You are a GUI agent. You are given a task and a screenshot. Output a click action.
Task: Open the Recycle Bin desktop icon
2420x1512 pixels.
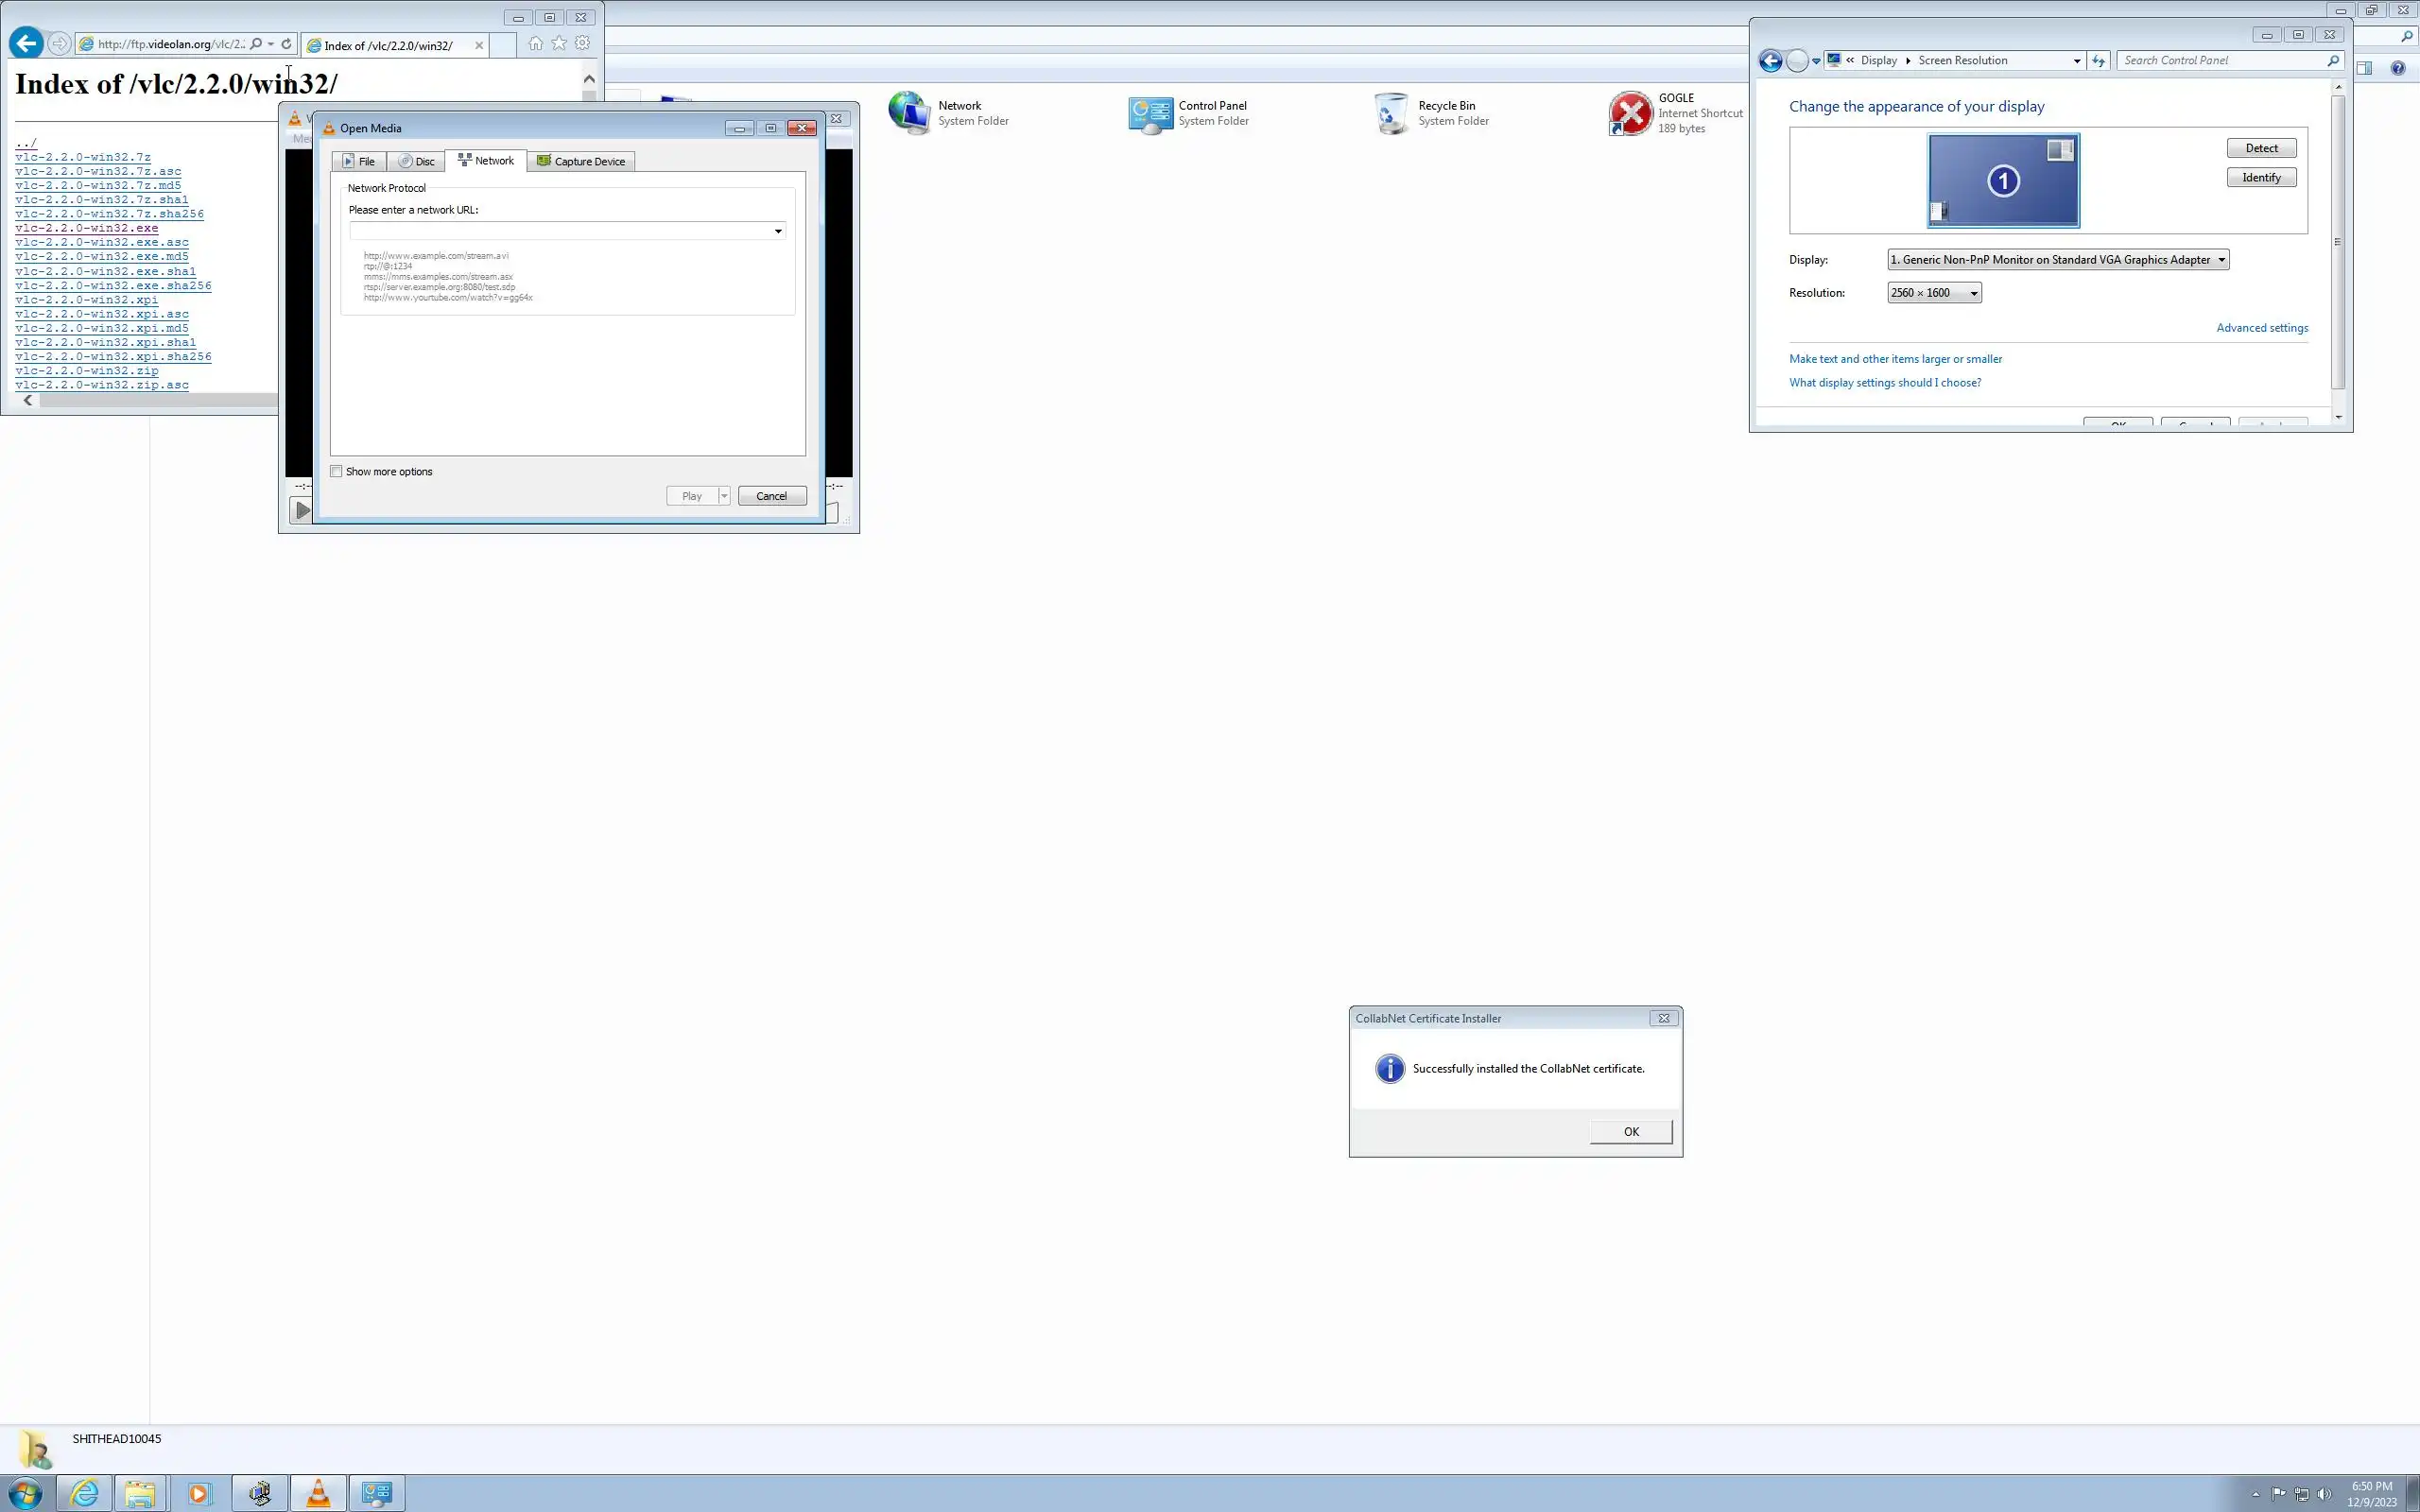click(x=1391, y=113)
